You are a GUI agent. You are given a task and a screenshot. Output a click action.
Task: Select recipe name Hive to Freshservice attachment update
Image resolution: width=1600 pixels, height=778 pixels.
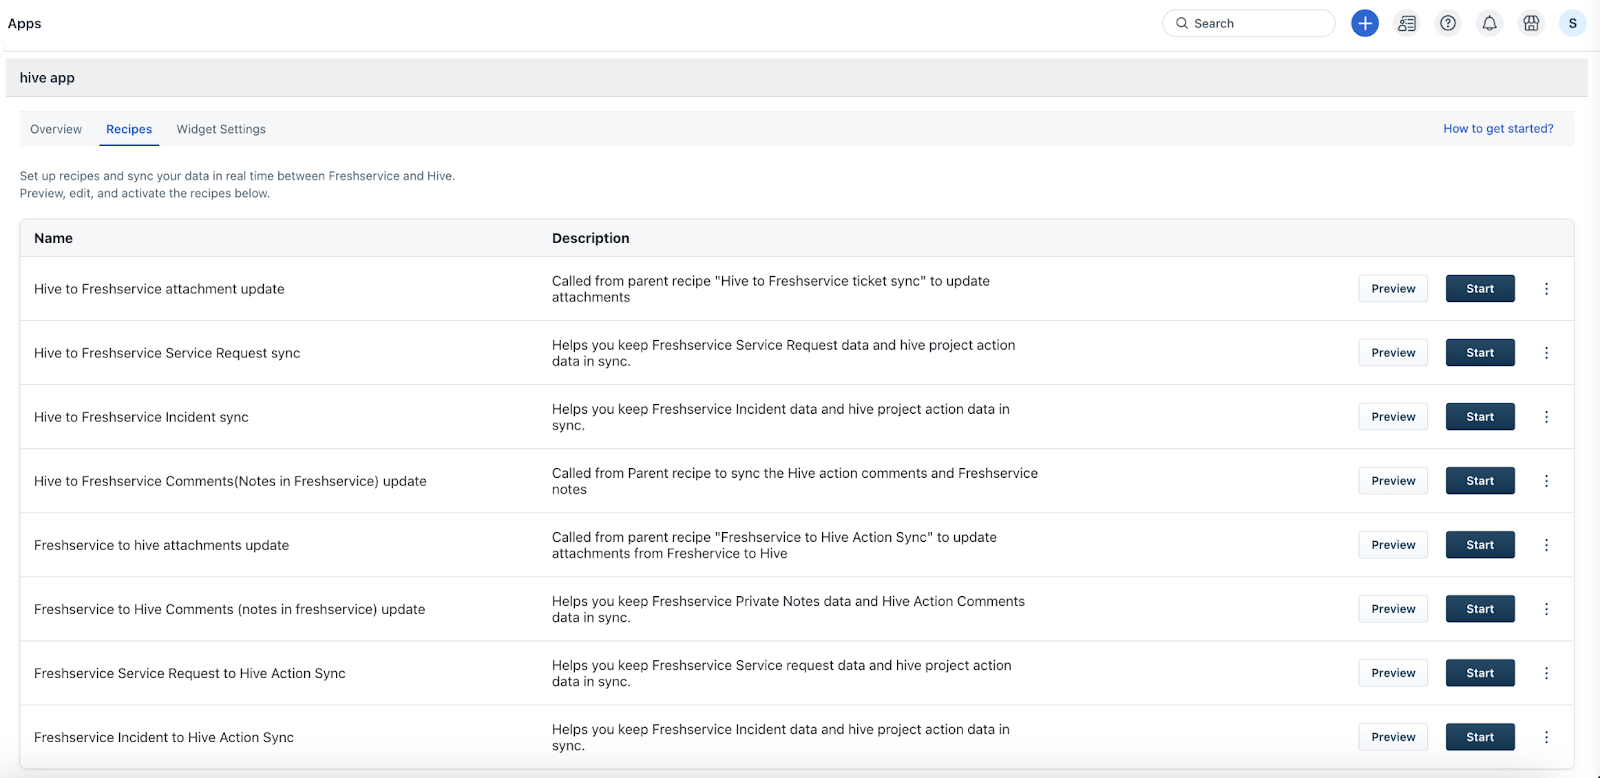click(159, 289)
